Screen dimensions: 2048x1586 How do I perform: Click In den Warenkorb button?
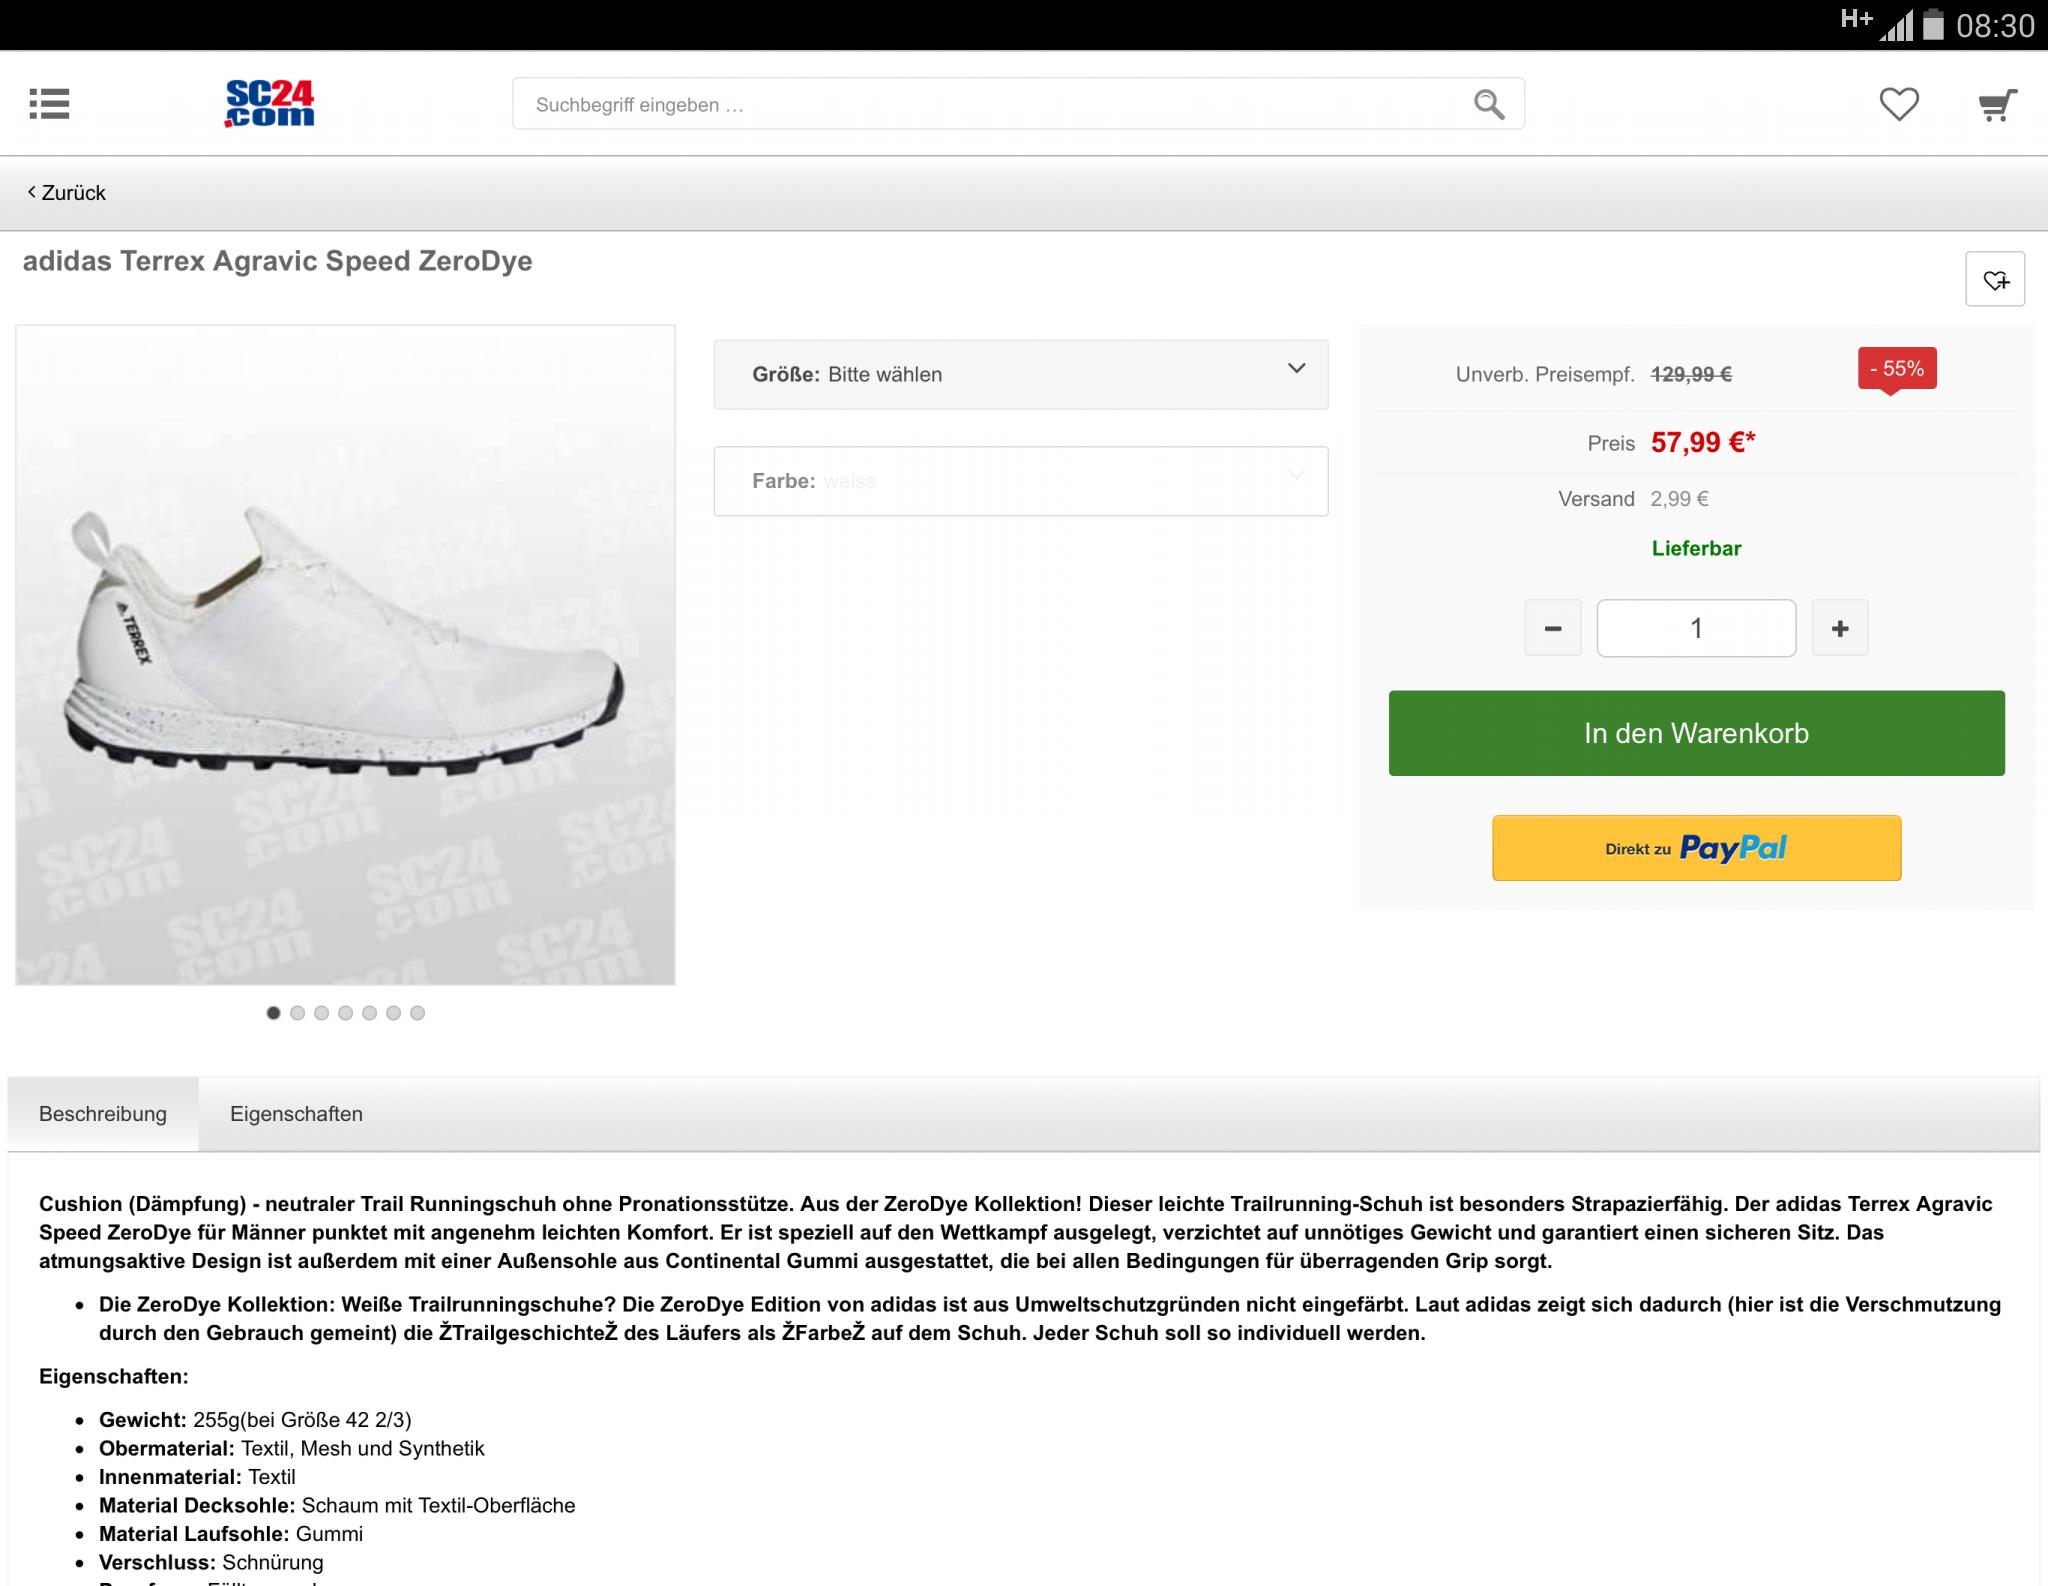pyautogui.click(x=1696, y=733)
